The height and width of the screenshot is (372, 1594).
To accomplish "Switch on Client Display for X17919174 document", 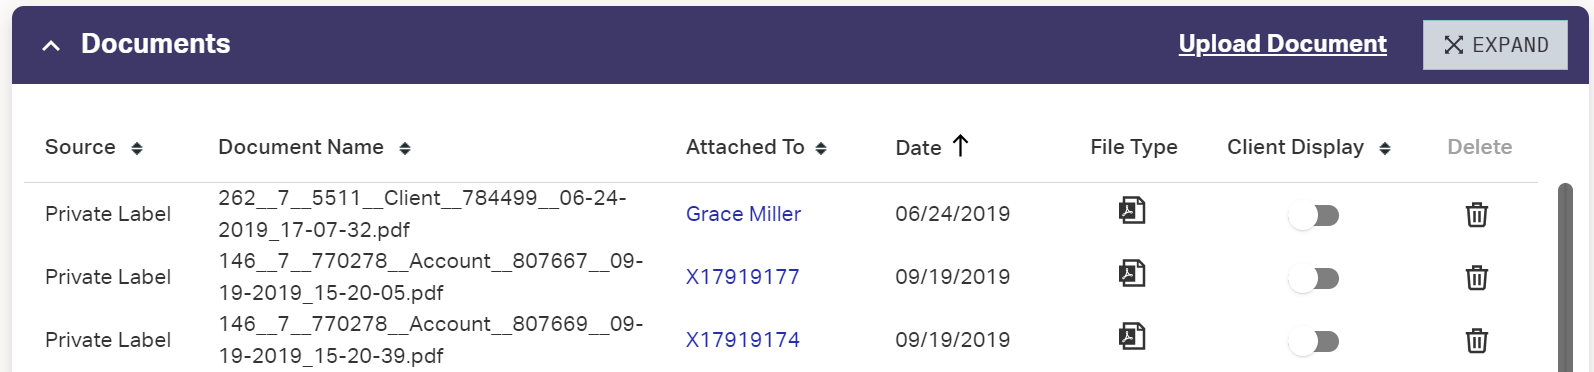I will [x=1314, y=342].
